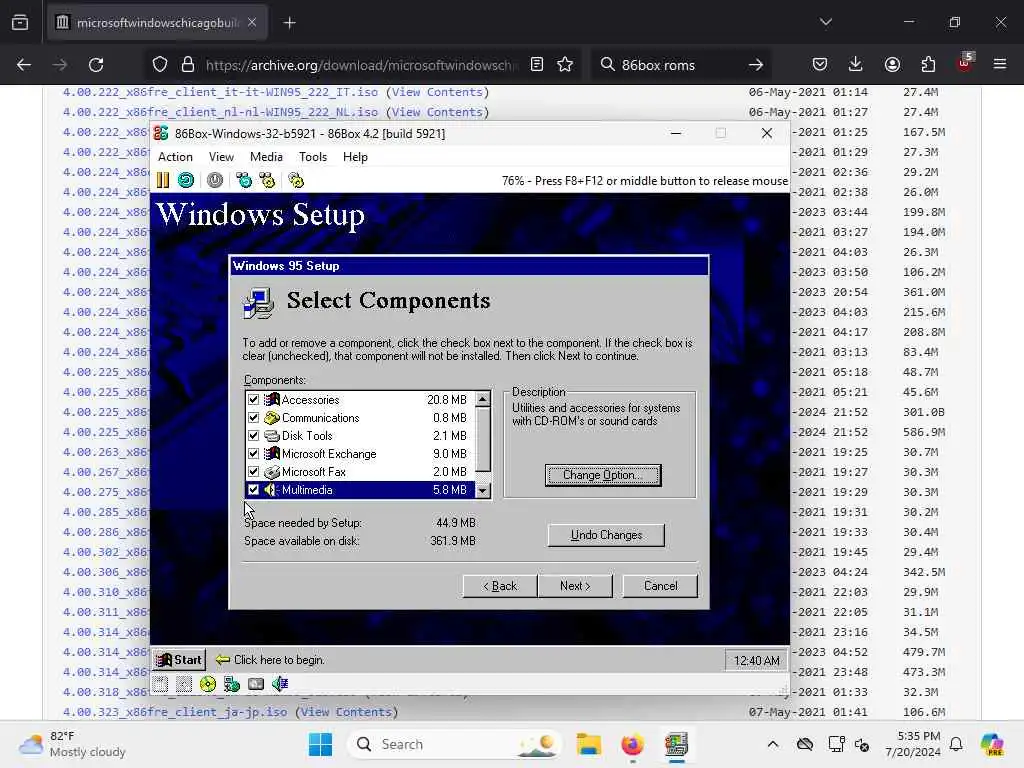Screen dimensions: 1024x768
Task: Click the '86box roms' search field
Action: 679,65
